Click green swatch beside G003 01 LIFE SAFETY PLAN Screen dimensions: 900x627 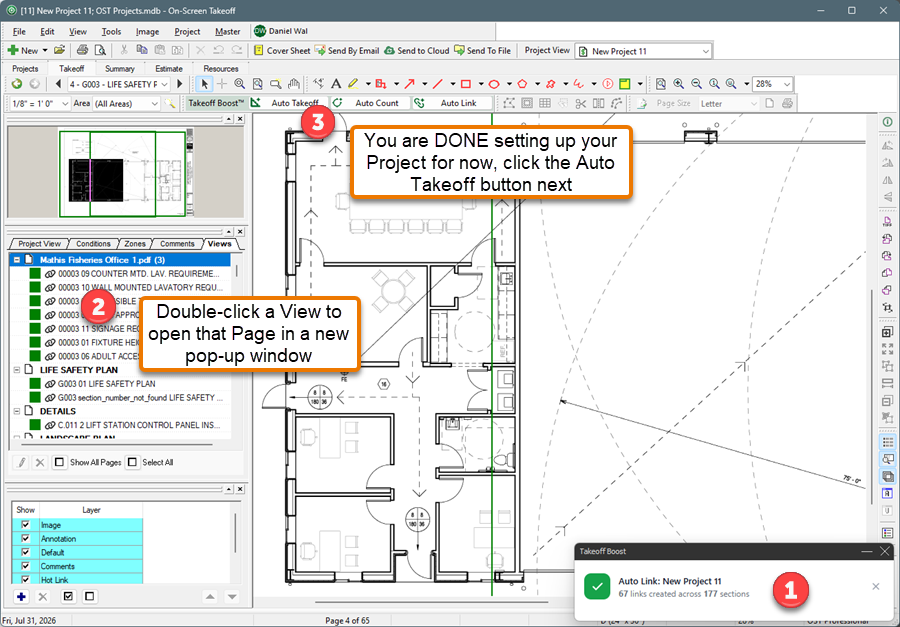pos(35,384)
